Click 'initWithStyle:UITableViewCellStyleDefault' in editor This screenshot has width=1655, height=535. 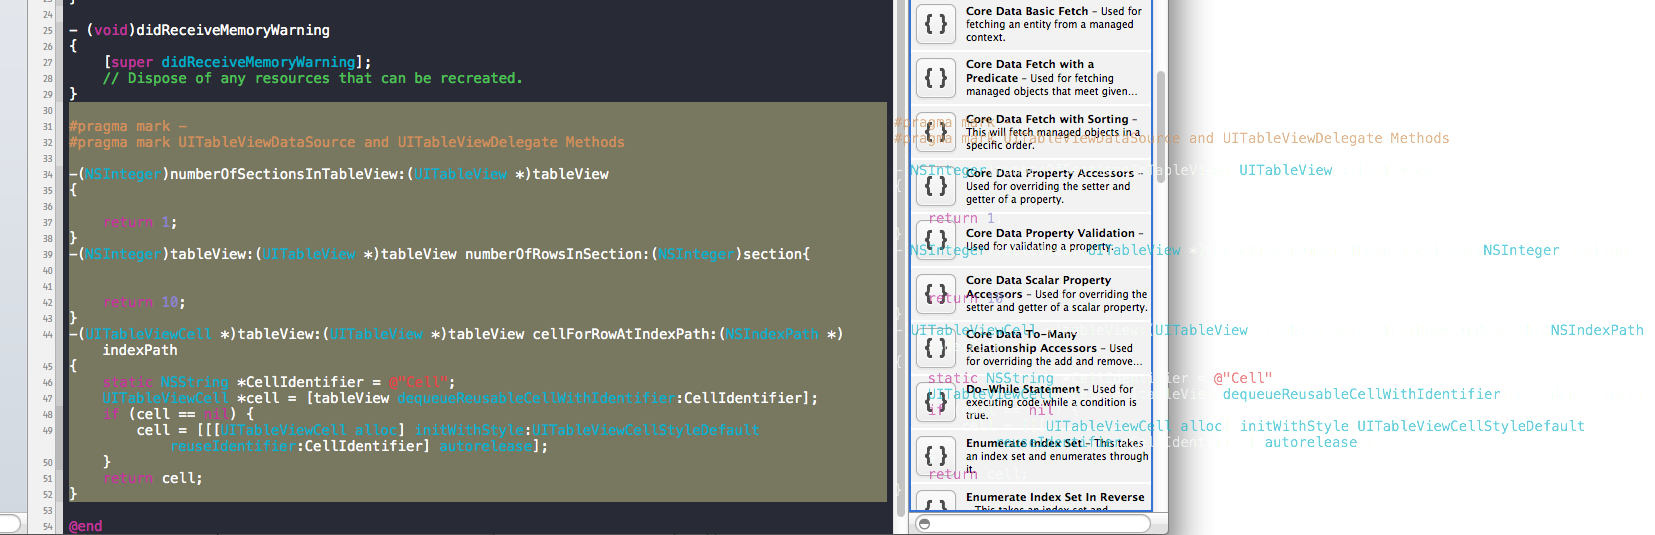point(587,430)
